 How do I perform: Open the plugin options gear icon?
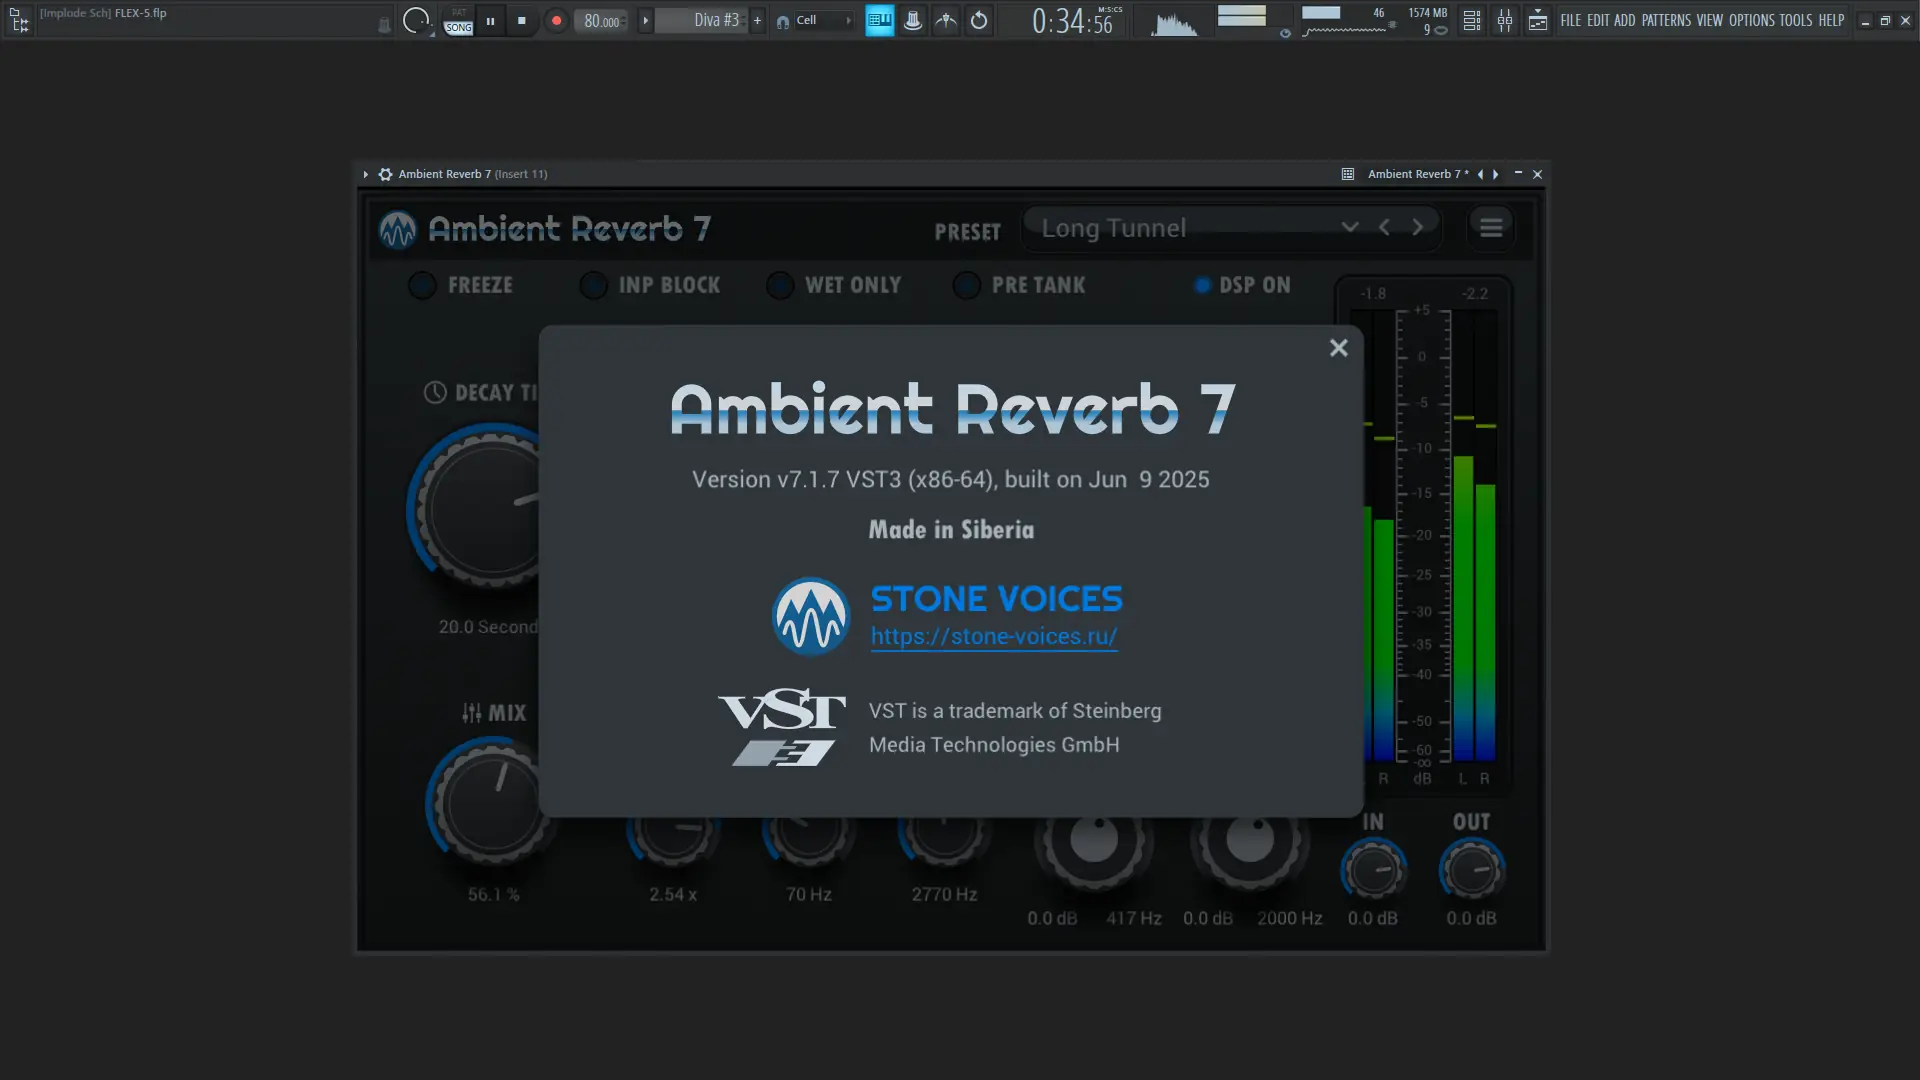385,174
